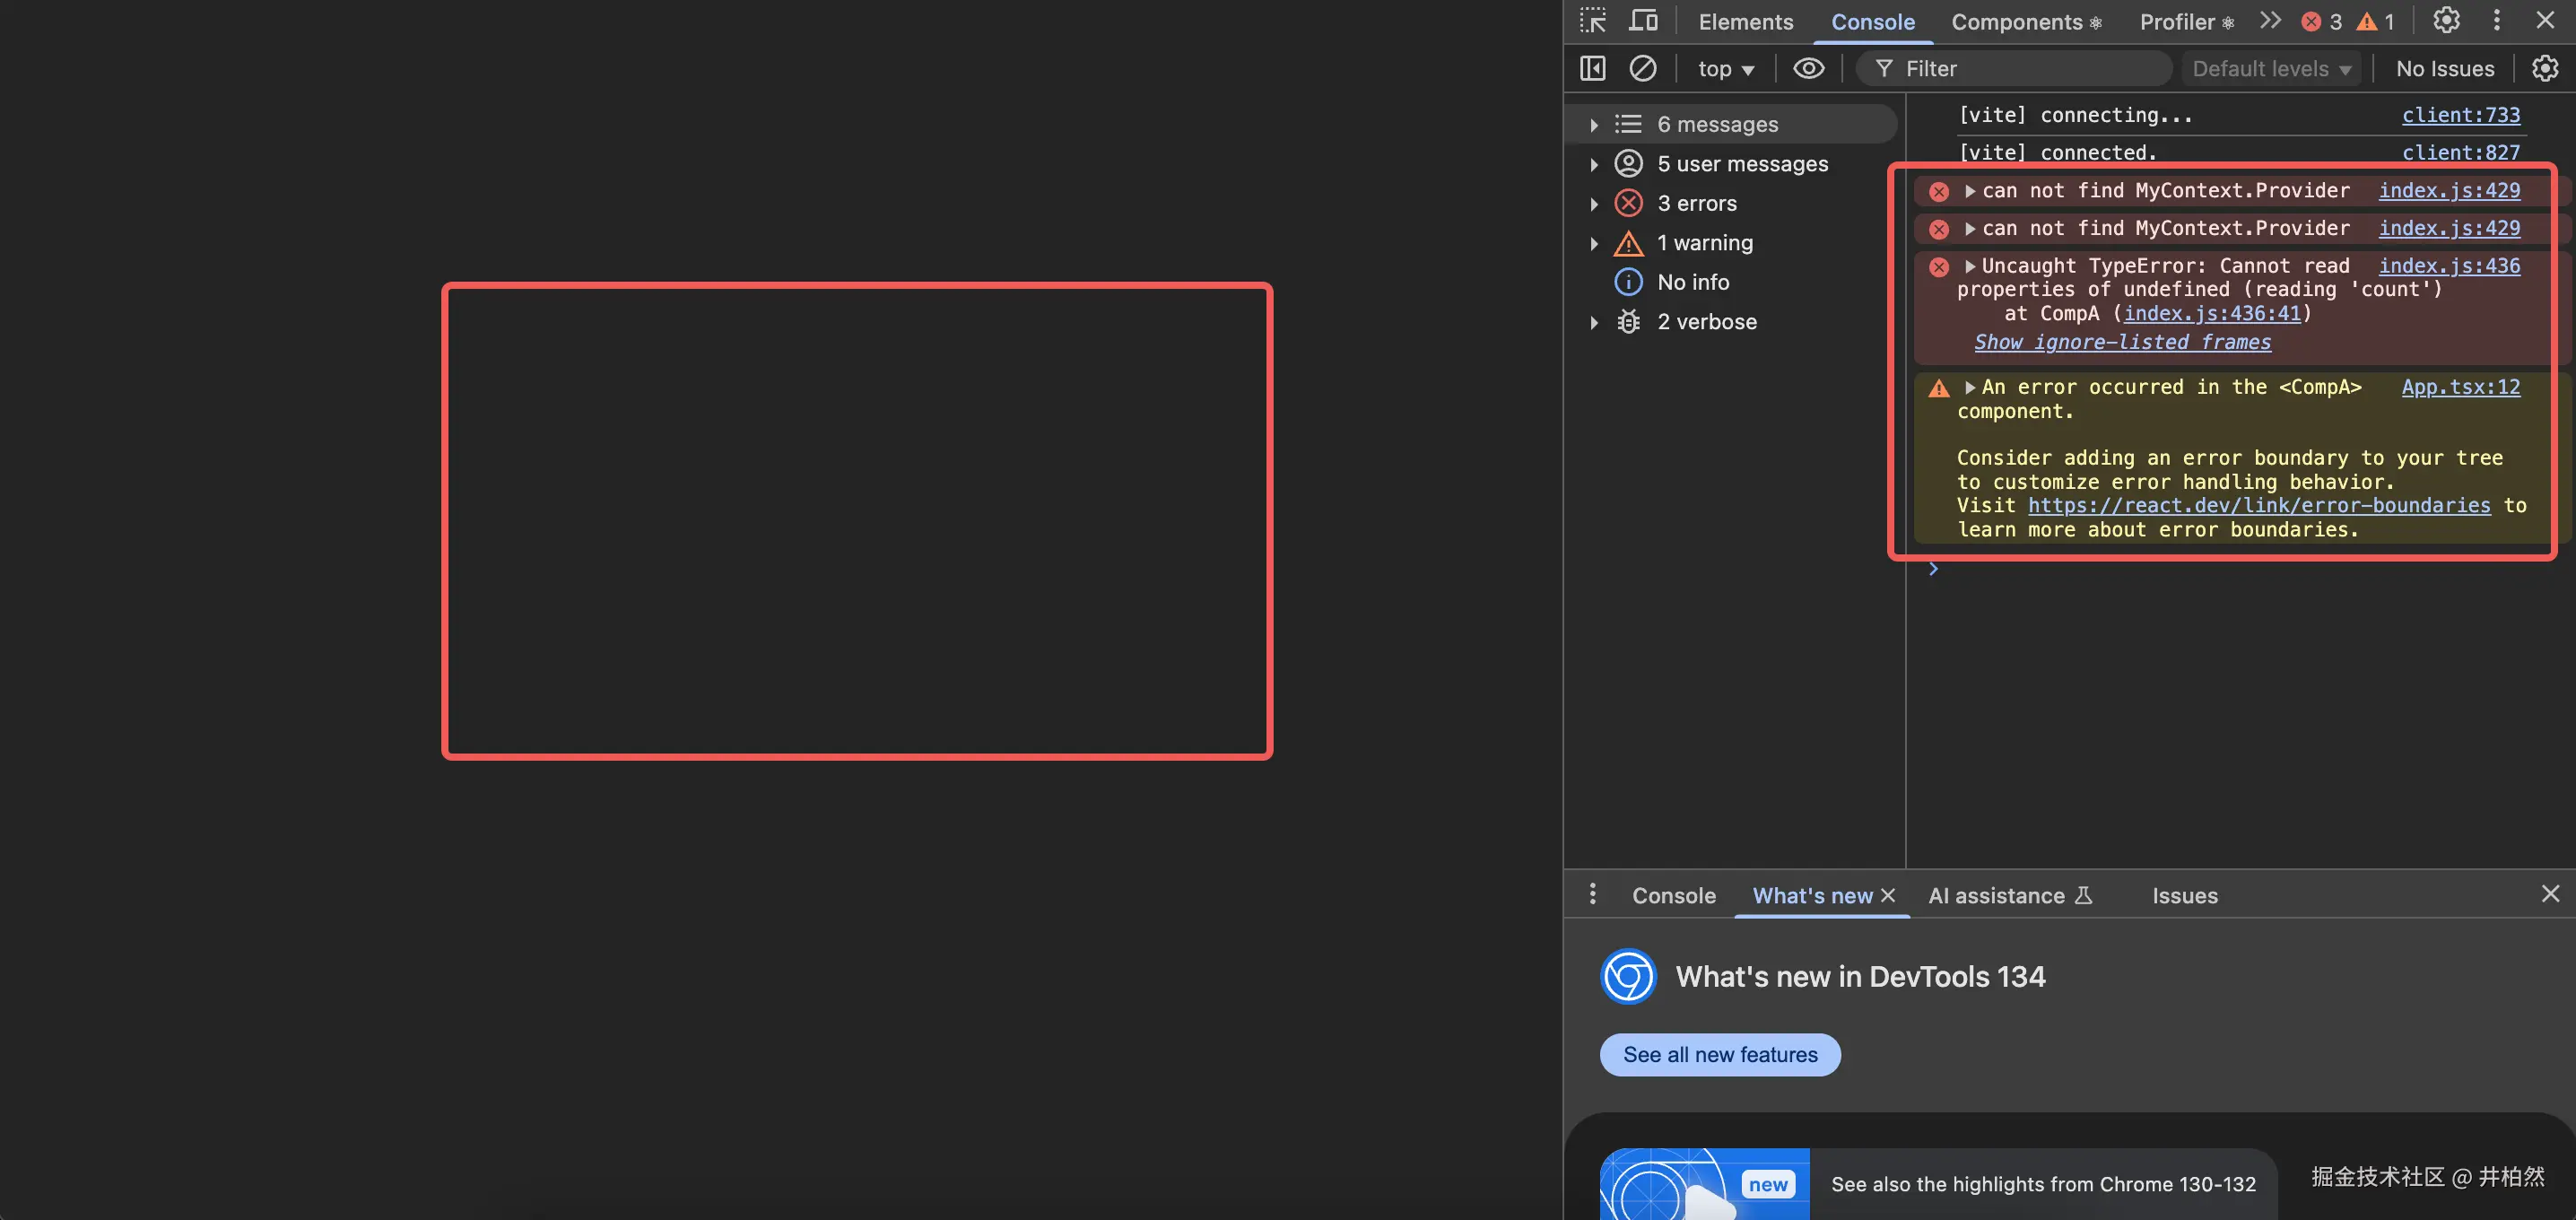Open the Default levels dropdown
Image resolution: width=2576 pixels, height=1220 pixels.
[x=2270, y=69]
